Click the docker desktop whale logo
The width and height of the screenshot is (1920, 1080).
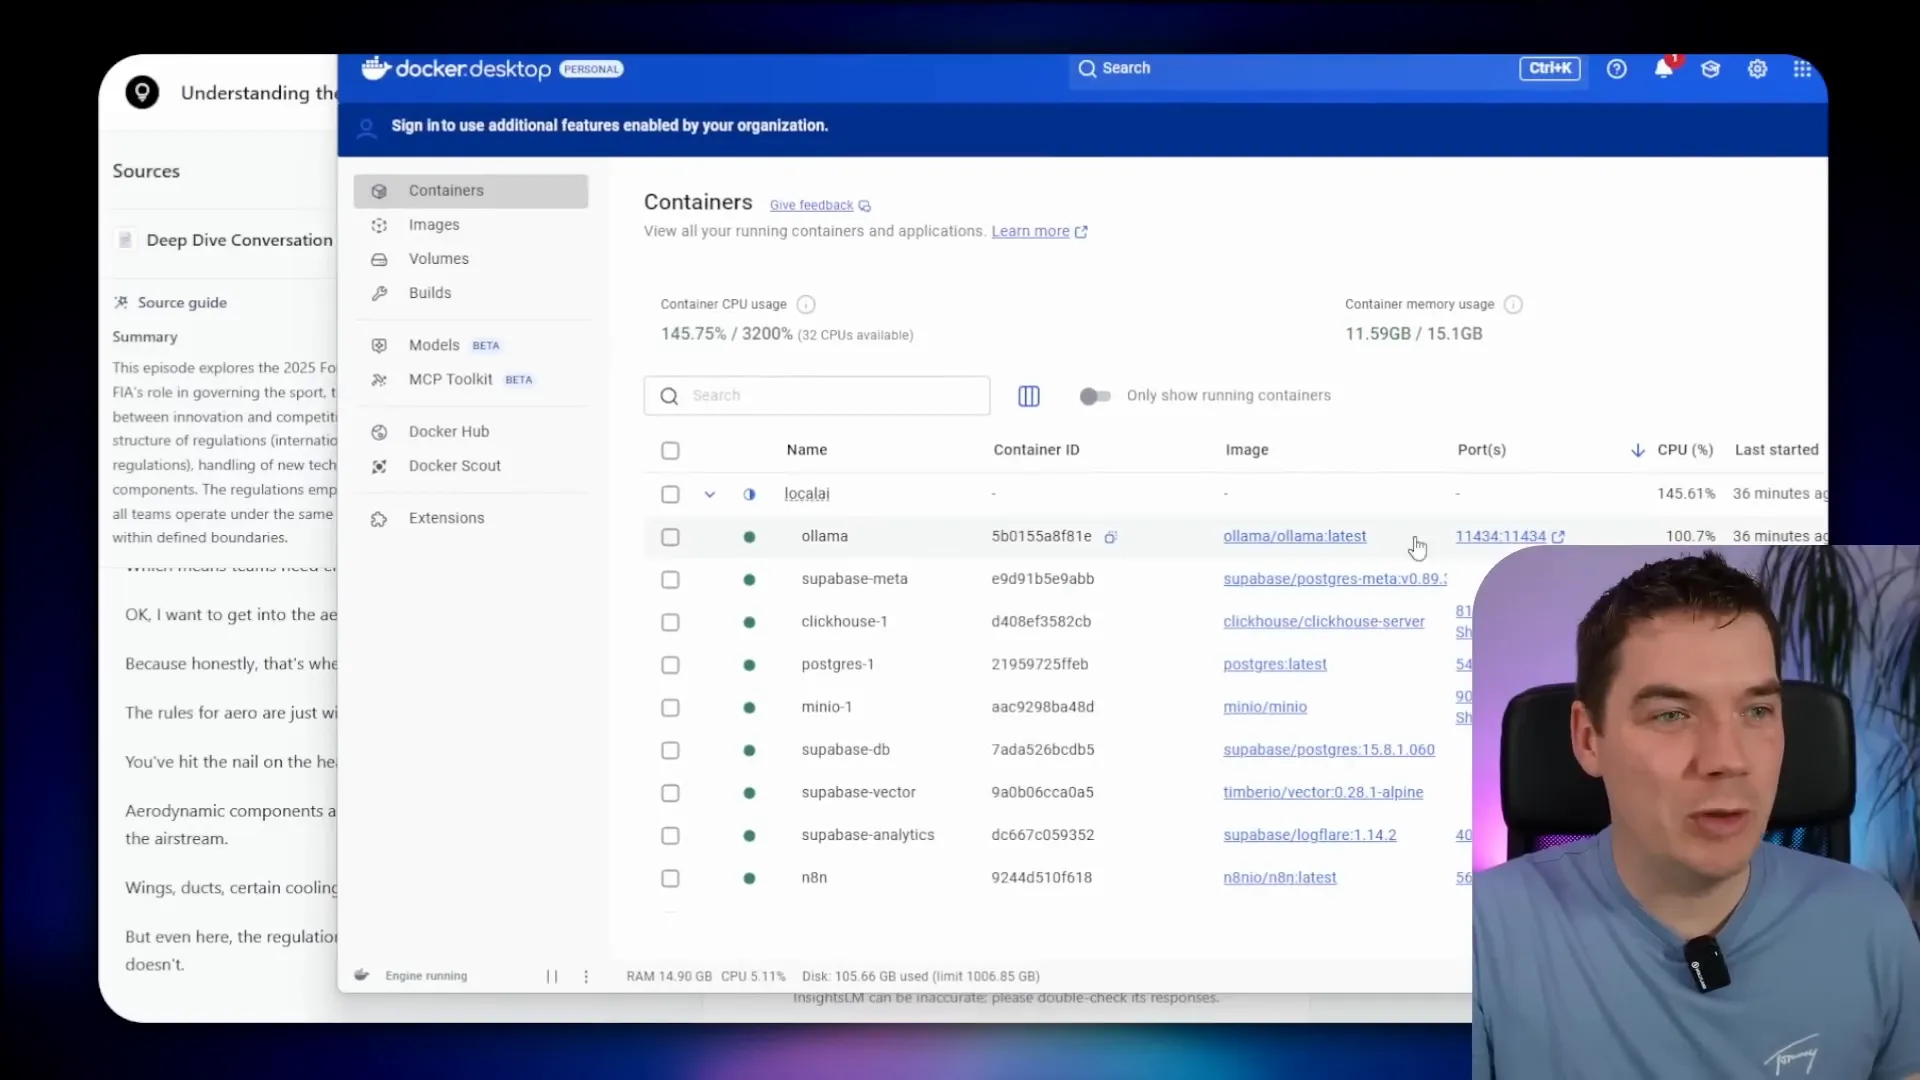(x=375, y=68)
